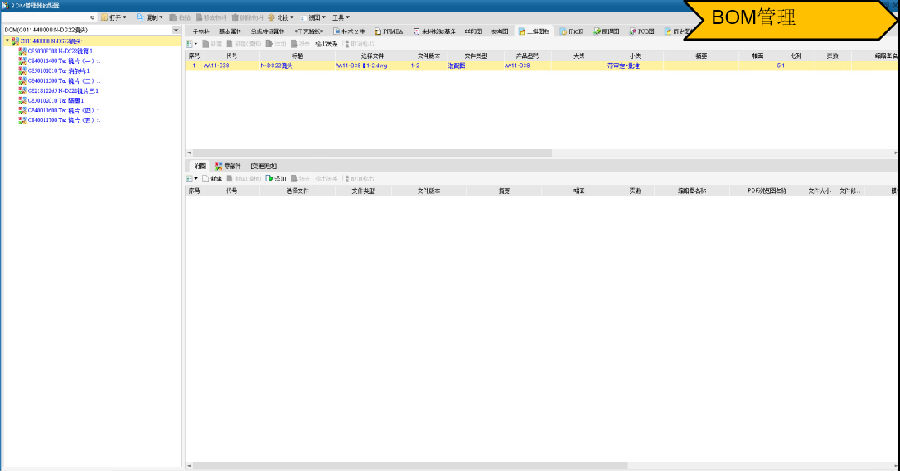Open the 工具 menu in top toolbar
This screenshot has height=471, width=900.
(340, 18)
